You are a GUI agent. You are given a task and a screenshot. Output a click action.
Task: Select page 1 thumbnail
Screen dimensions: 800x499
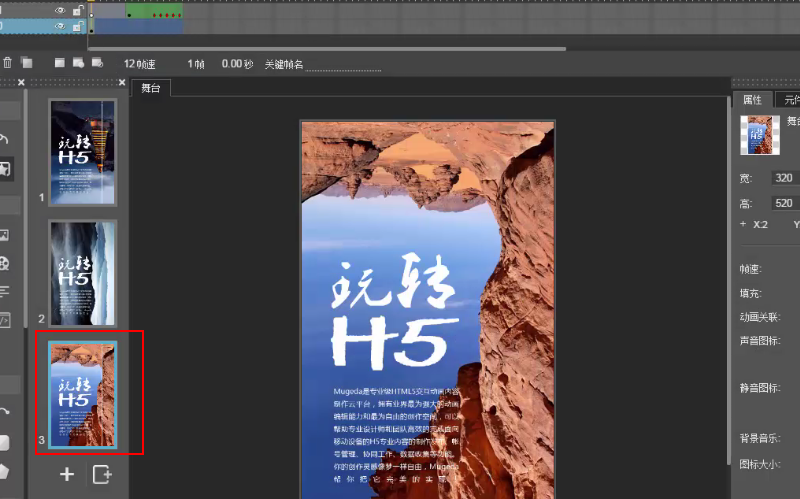83,153
